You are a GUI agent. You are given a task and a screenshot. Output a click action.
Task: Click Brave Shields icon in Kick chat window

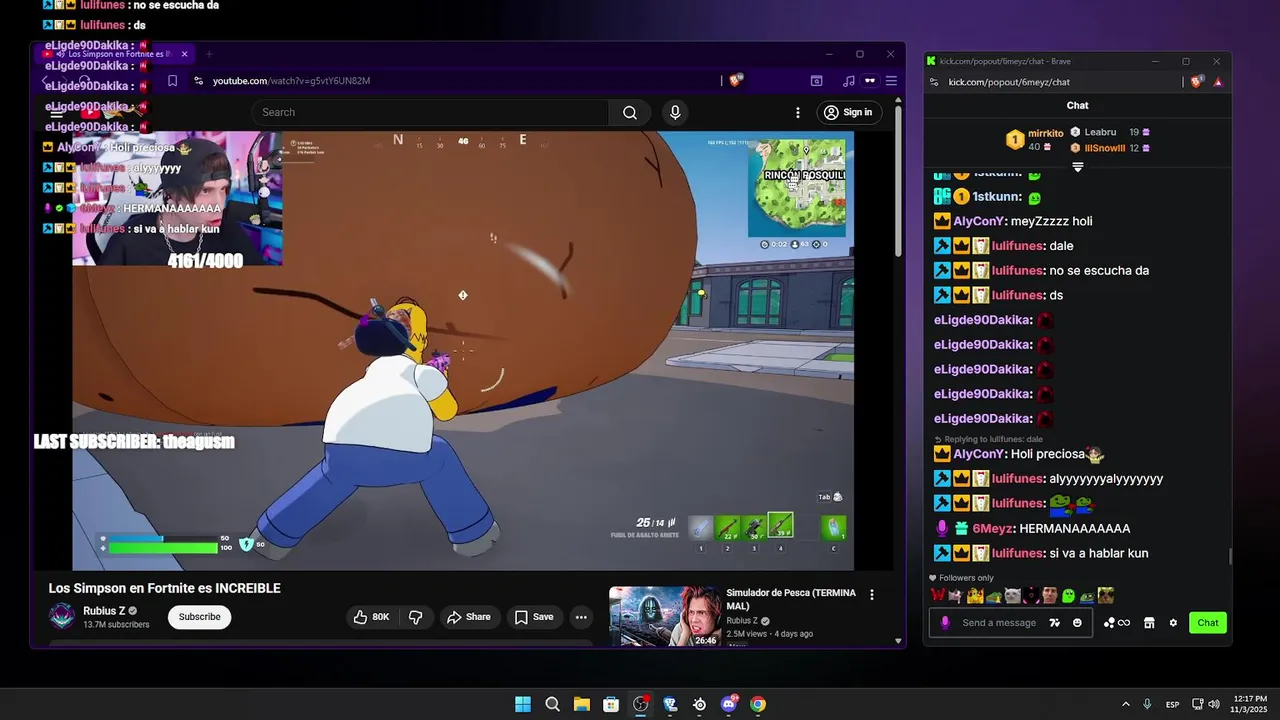pos(1197,82)
